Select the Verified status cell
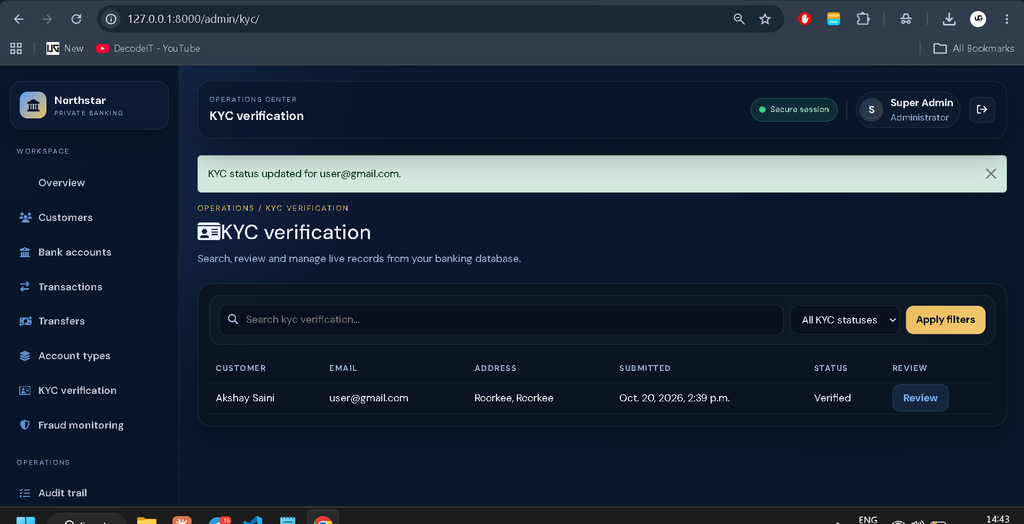The width and height of the screenshot is (1024, 524). pos(832,398)
